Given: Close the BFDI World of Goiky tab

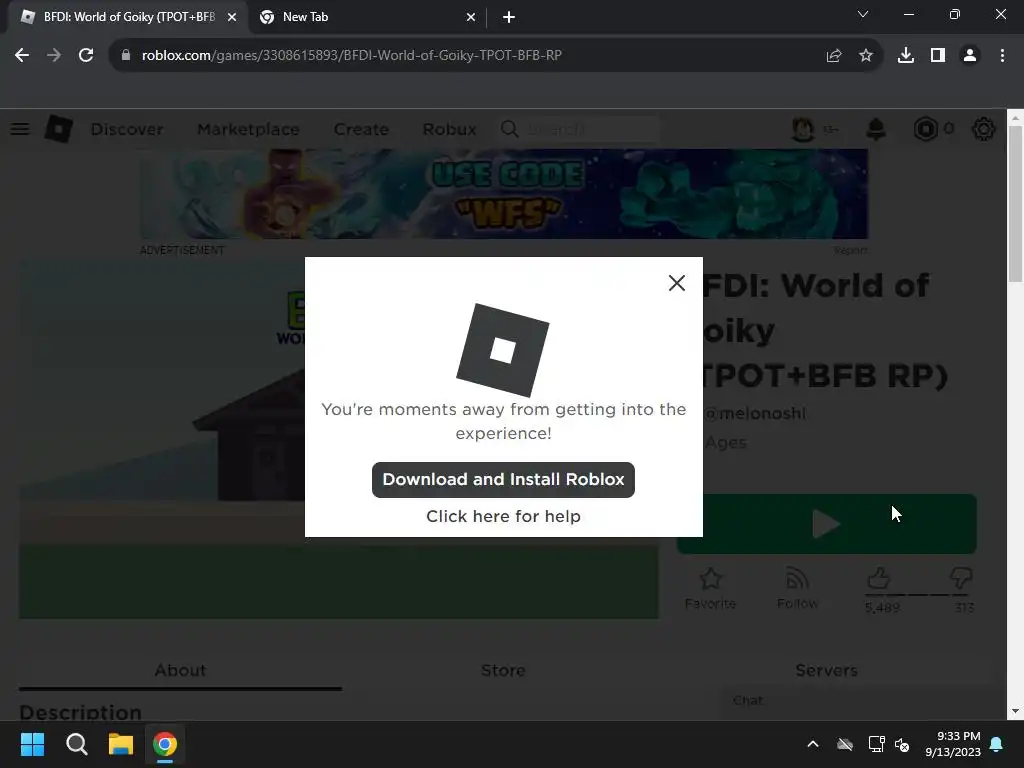Looking at the screenshot, I should [232, 17].
